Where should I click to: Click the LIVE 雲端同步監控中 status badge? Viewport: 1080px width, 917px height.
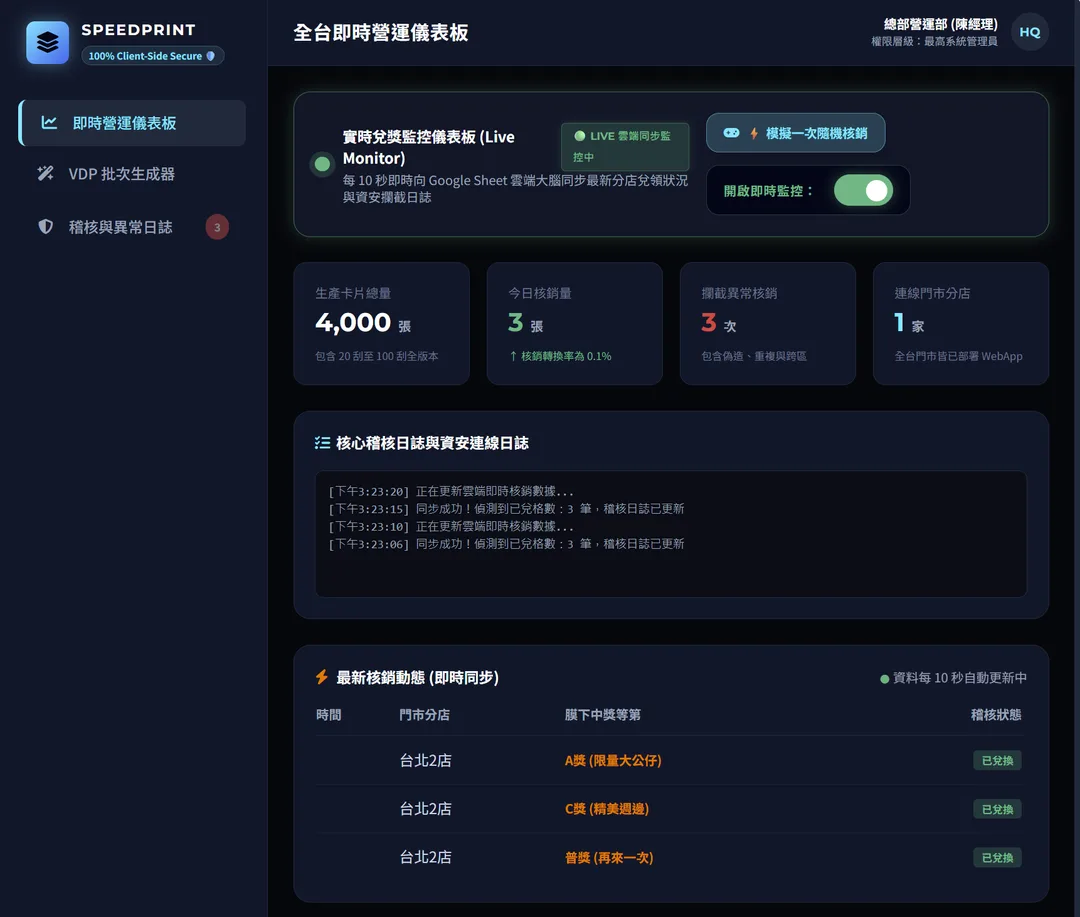click(625, 147)
